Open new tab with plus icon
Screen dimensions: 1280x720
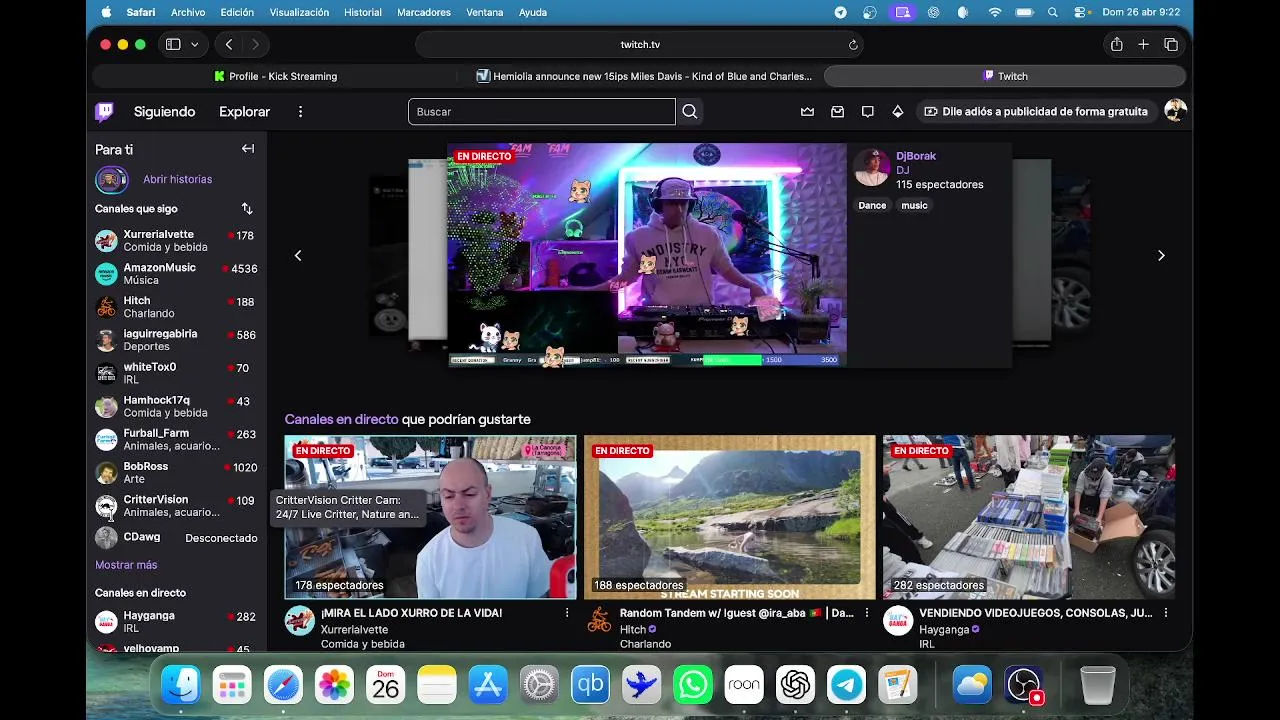point(1143,44)
